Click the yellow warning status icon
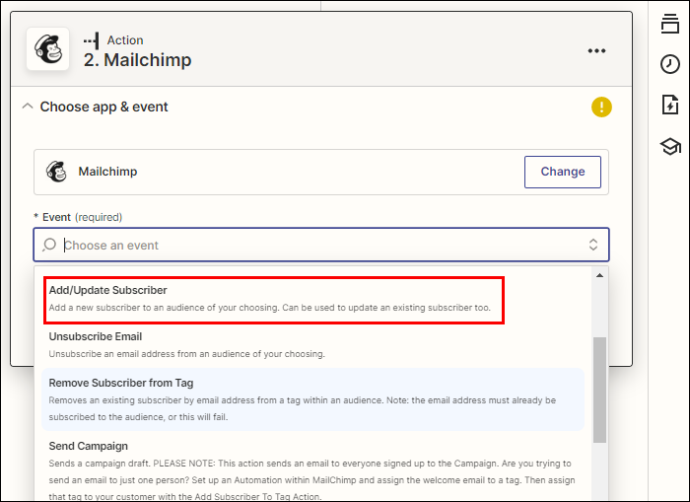The width and height of the screenshot is (690, 502). point(601,107)
